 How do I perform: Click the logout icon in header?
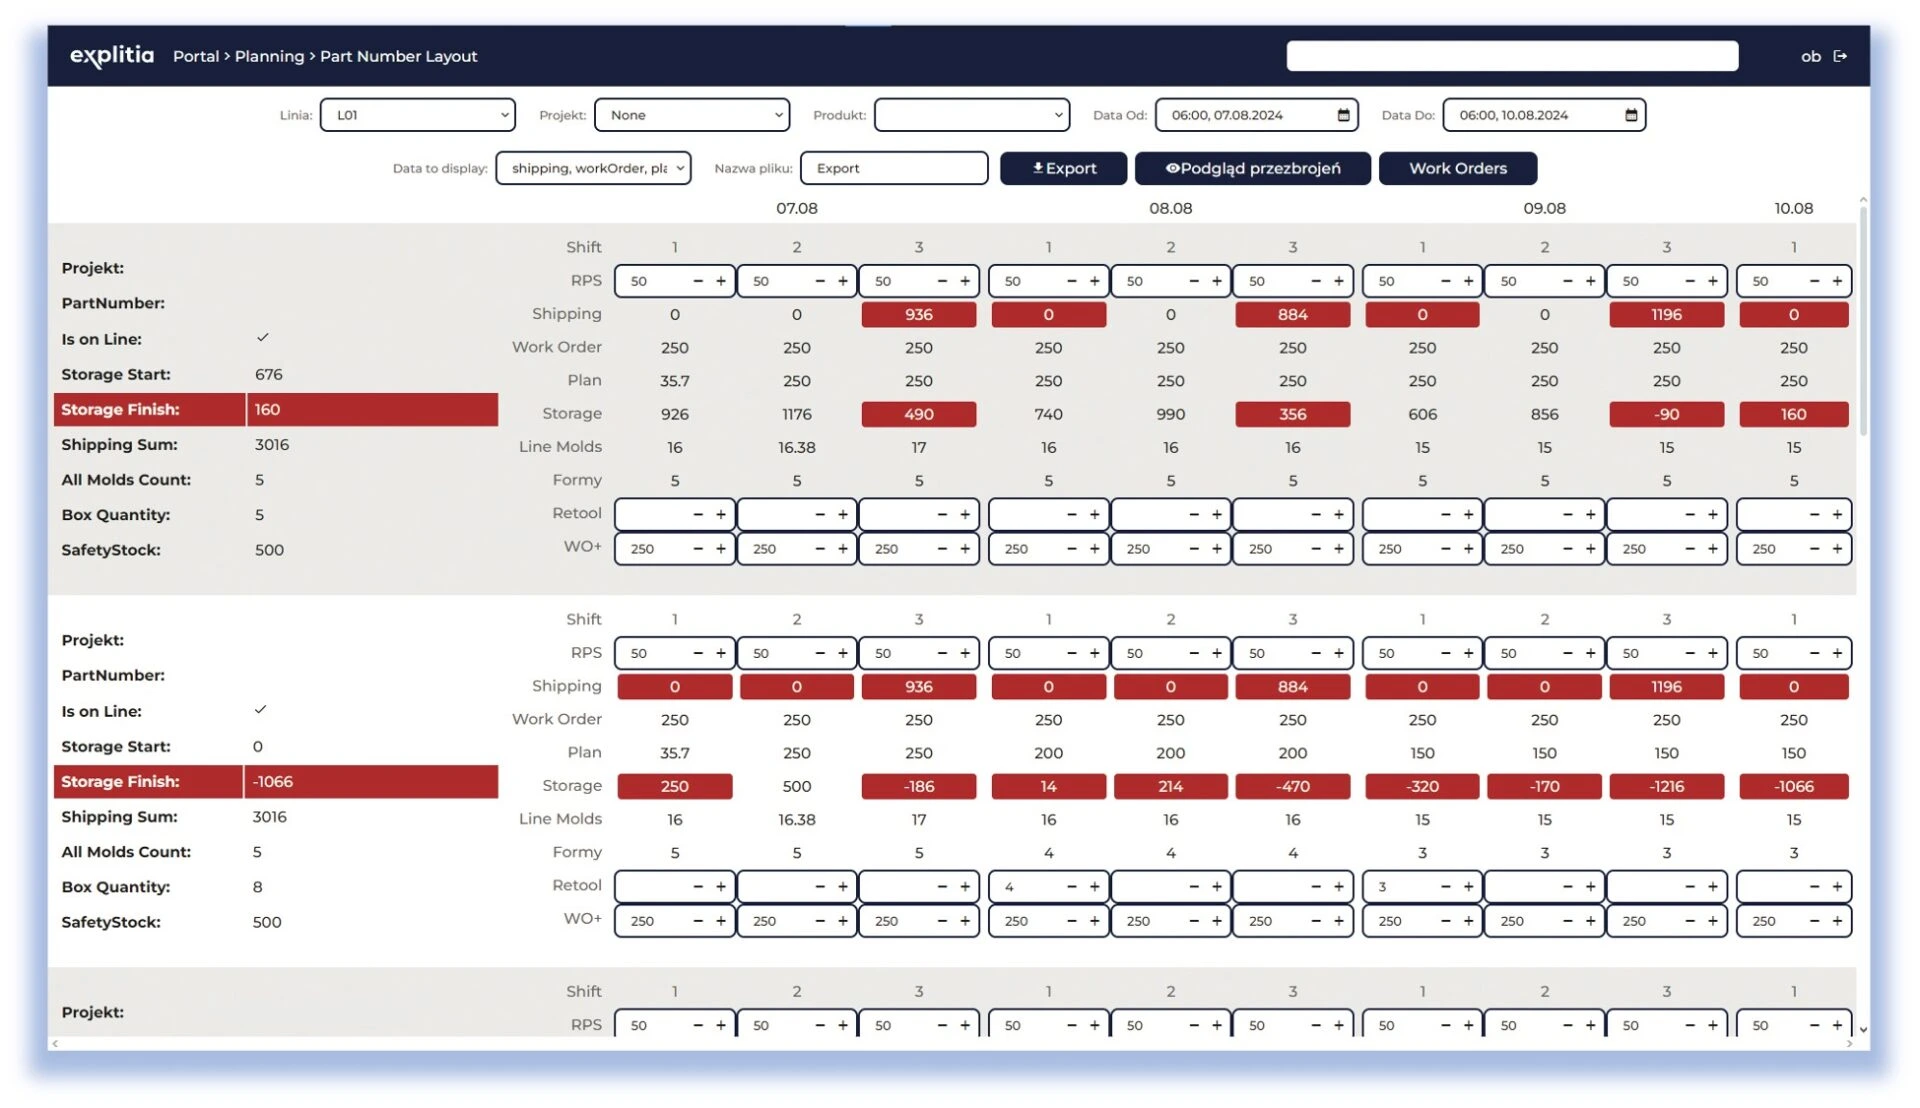pos(1840,56)
